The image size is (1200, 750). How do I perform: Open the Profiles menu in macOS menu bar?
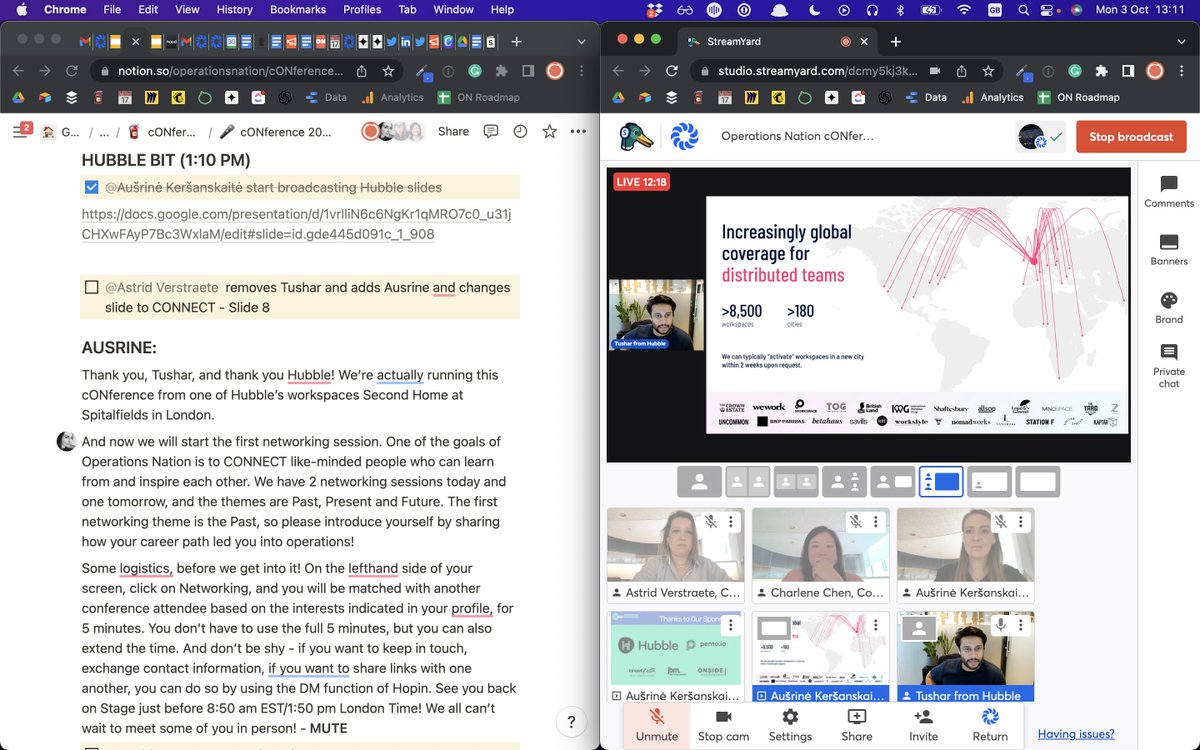(x=362, y=9)
